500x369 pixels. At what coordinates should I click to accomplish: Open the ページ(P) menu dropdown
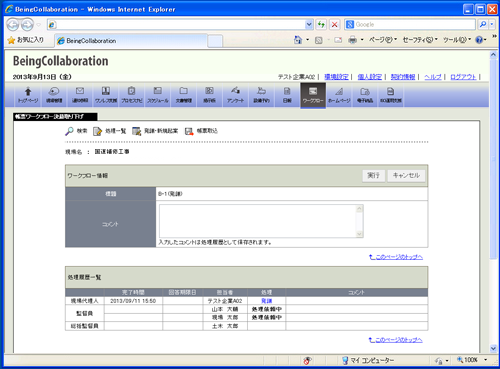click(x=383, y=40)
